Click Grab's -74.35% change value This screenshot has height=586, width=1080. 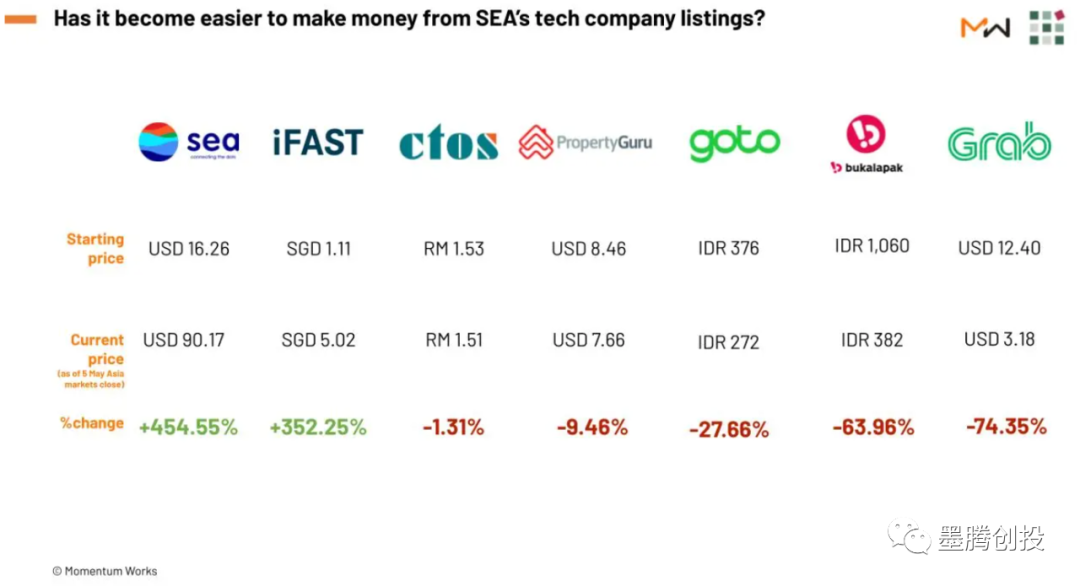pyautogui.click(x=1005, y=426)
